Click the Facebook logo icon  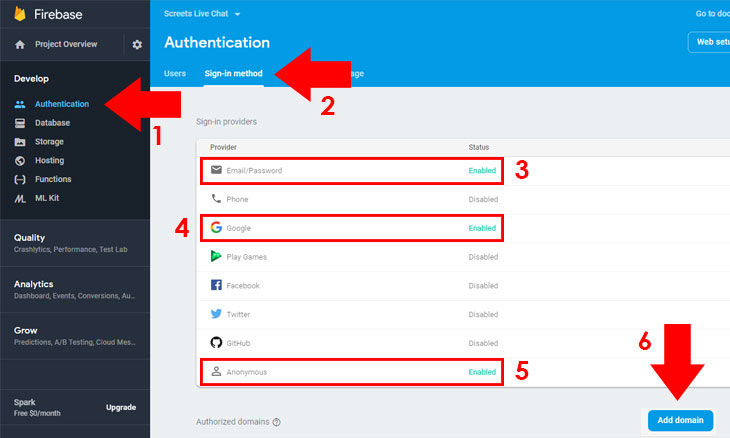click(x=216, y=285)
